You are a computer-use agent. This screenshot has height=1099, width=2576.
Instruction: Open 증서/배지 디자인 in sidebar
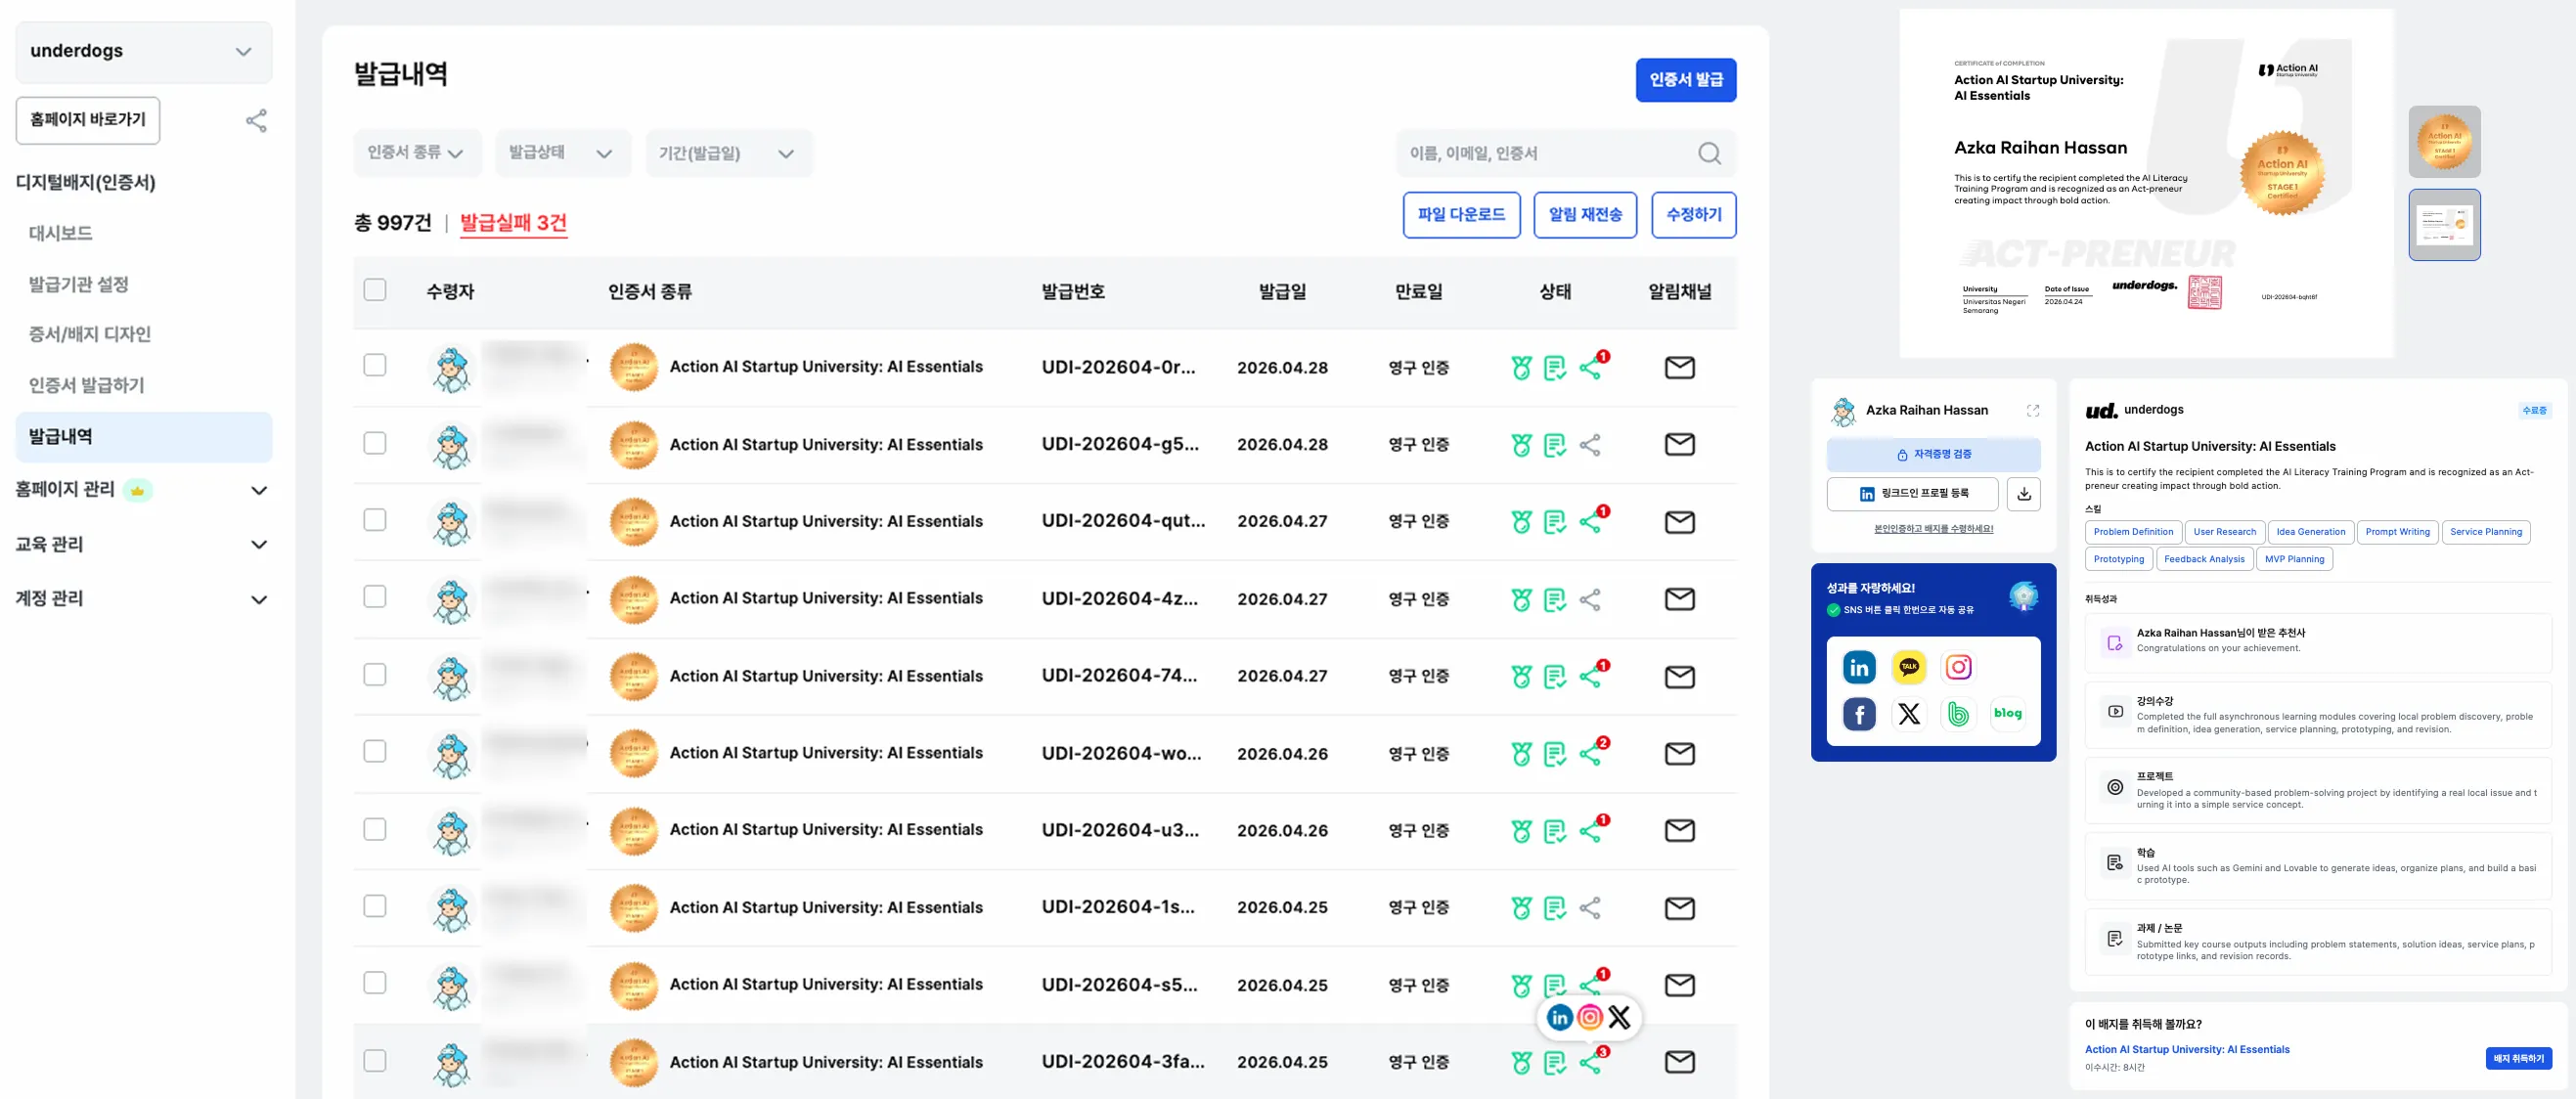pos(90,334)
